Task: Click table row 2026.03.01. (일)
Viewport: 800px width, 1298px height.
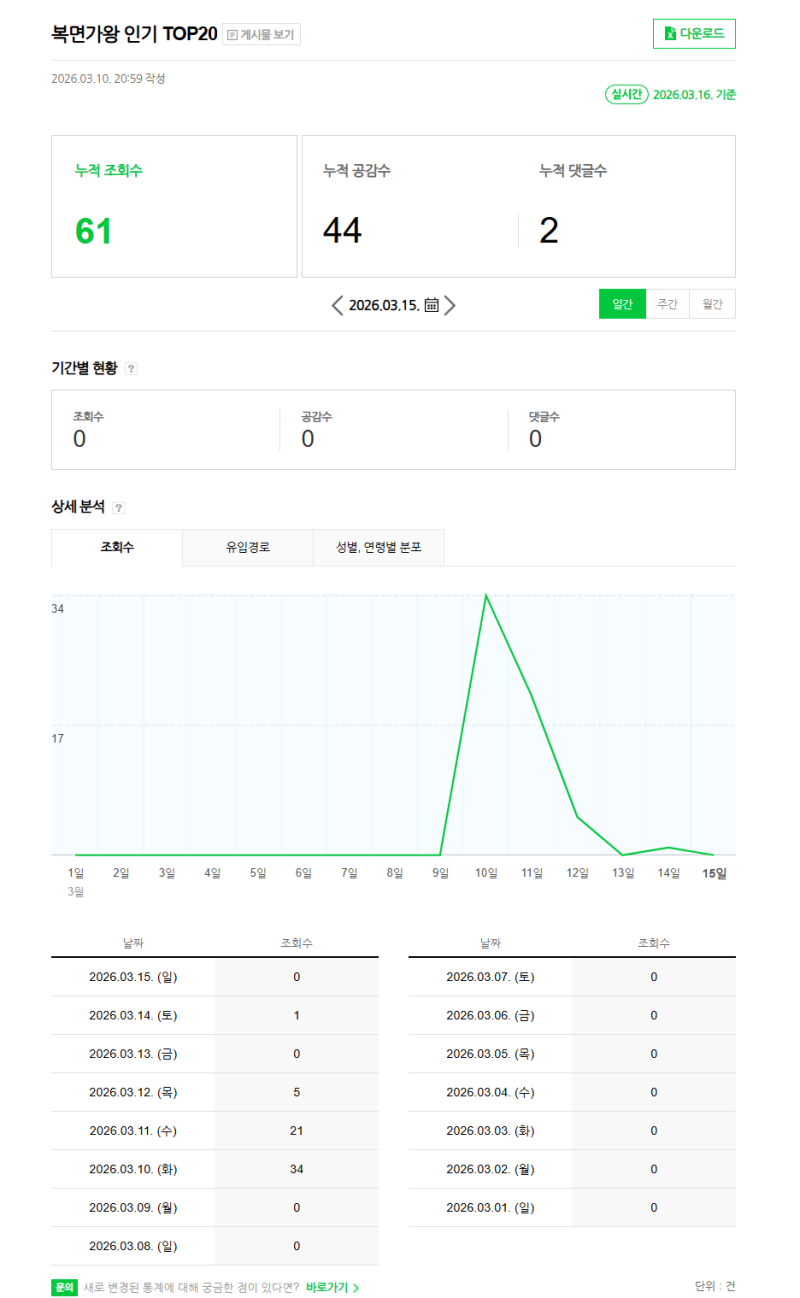Action: pyautogui.click(x=572, y=1207)
